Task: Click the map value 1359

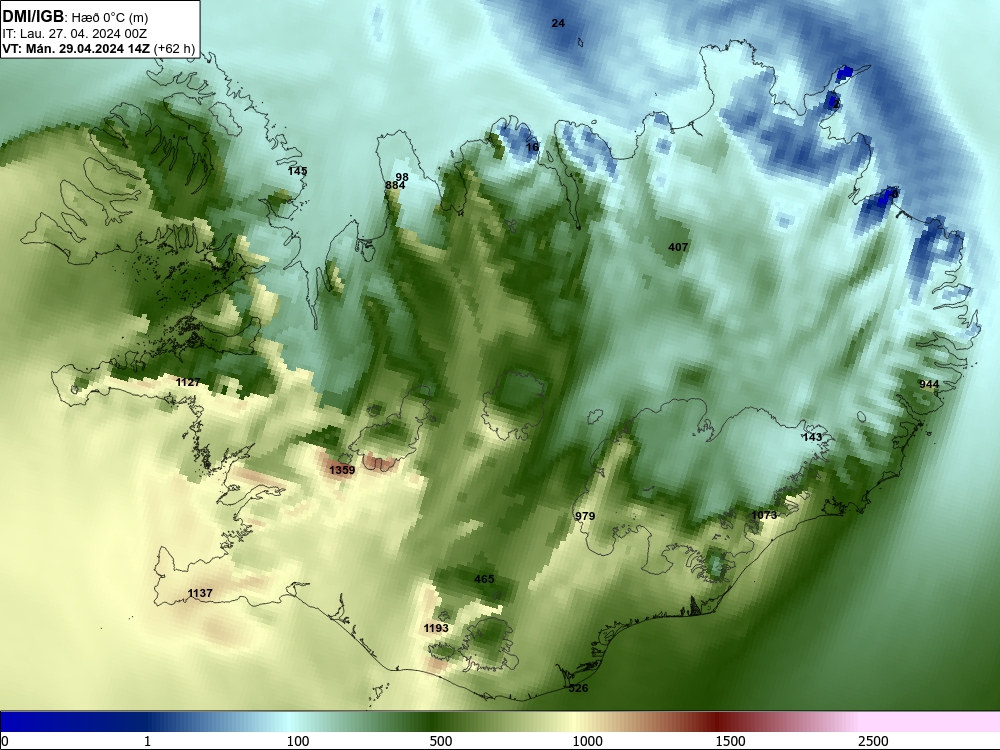Action: click(x=342, y=470)
